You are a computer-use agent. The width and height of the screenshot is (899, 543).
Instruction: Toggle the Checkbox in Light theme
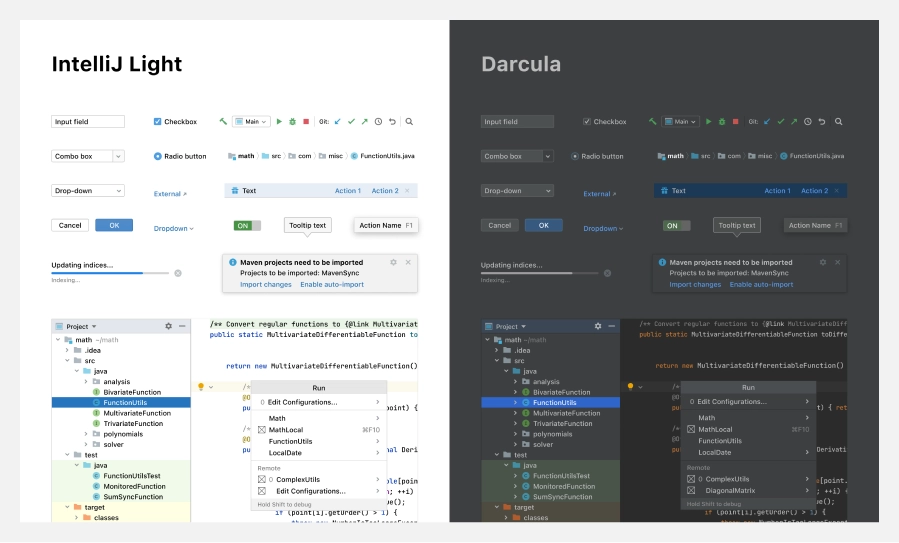coord(157,122)
